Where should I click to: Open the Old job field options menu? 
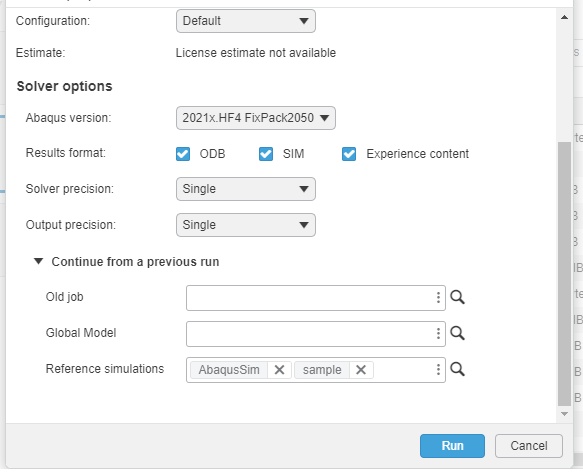(x=438, y=297)
